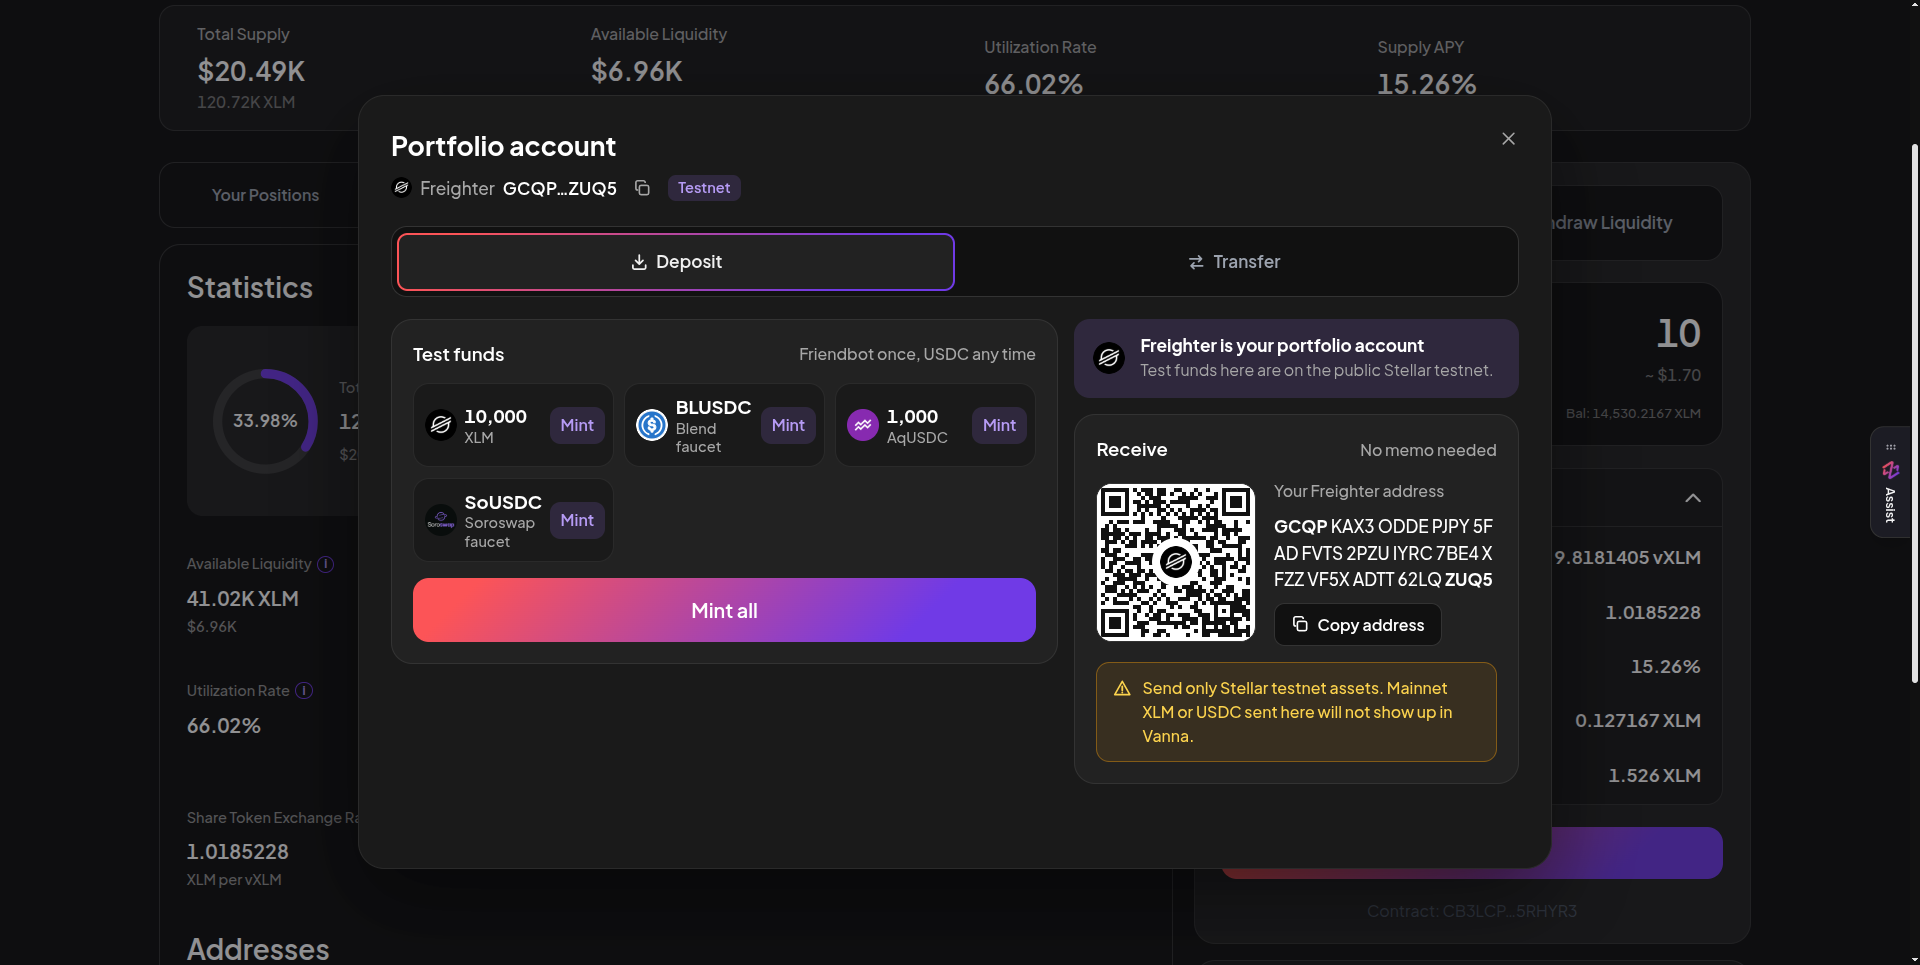Click the 'No memo needed' label
This screenshot has width=1920, height=965.
(x=1428, y=451)
